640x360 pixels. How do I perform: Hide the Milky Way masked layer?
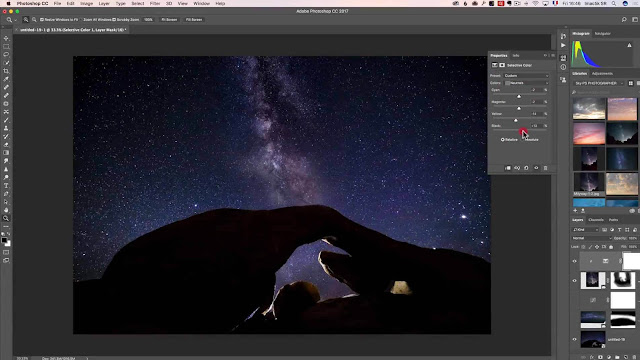pos(575,281)
